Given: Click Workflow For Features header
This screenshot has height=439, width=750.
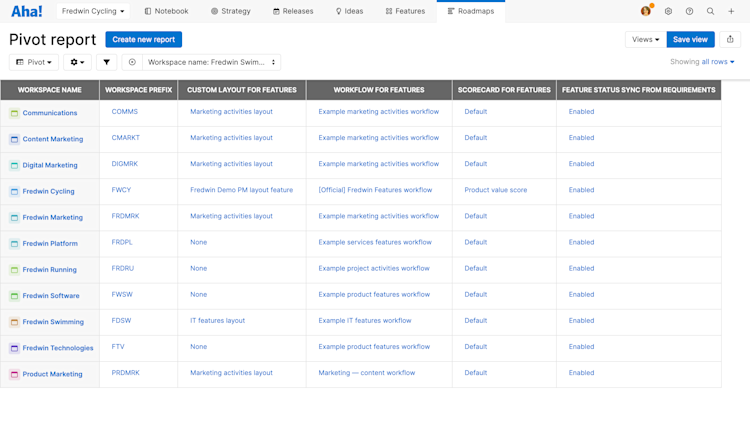Looking at the screenshot, I should point(379,90).
